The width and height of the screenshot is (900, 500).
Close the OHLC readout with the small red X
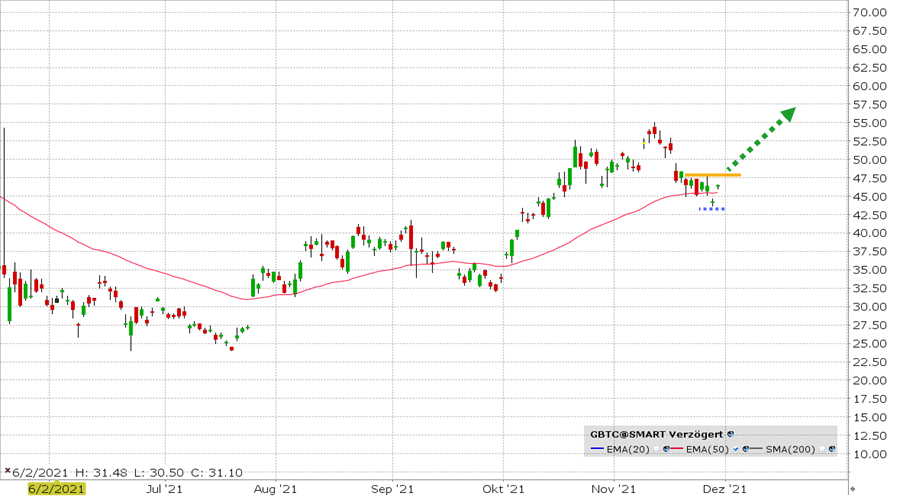pos(7,471)
